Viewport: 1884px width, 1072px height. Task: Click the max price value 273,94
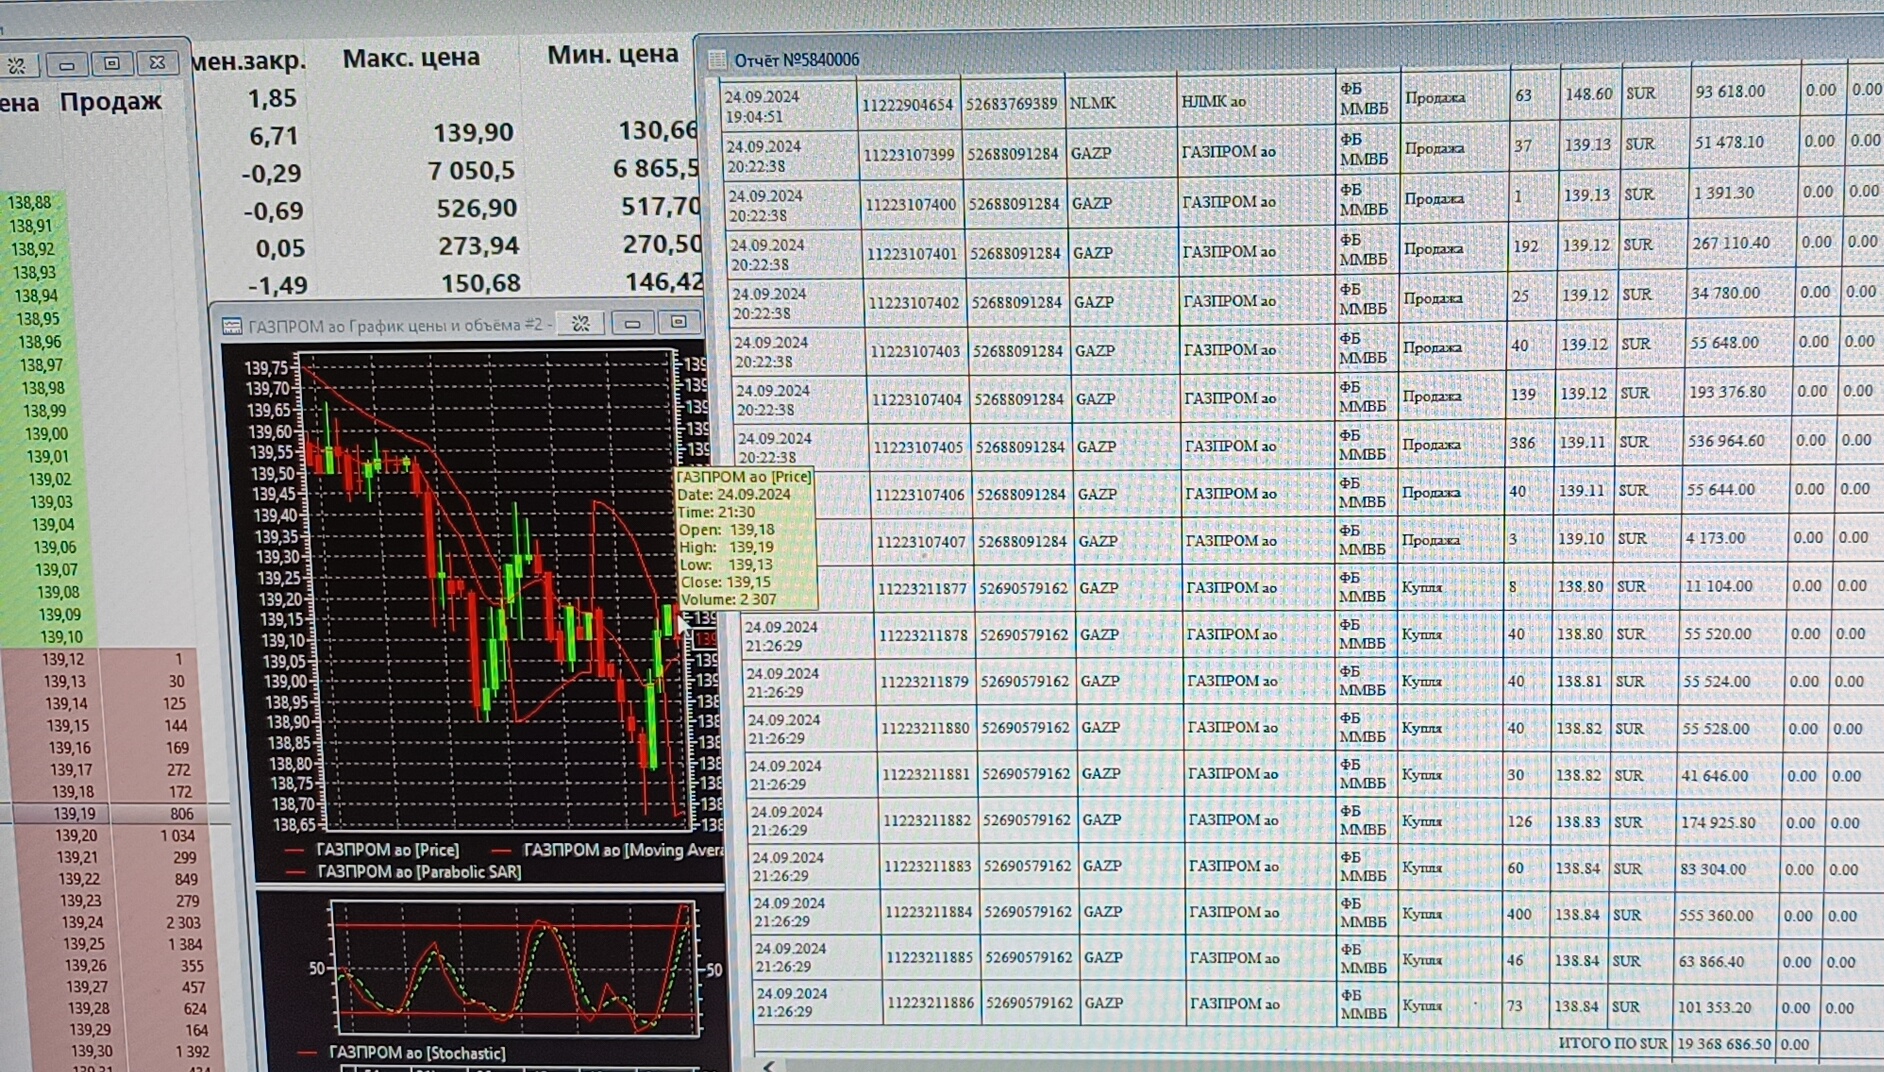[478, 246]
